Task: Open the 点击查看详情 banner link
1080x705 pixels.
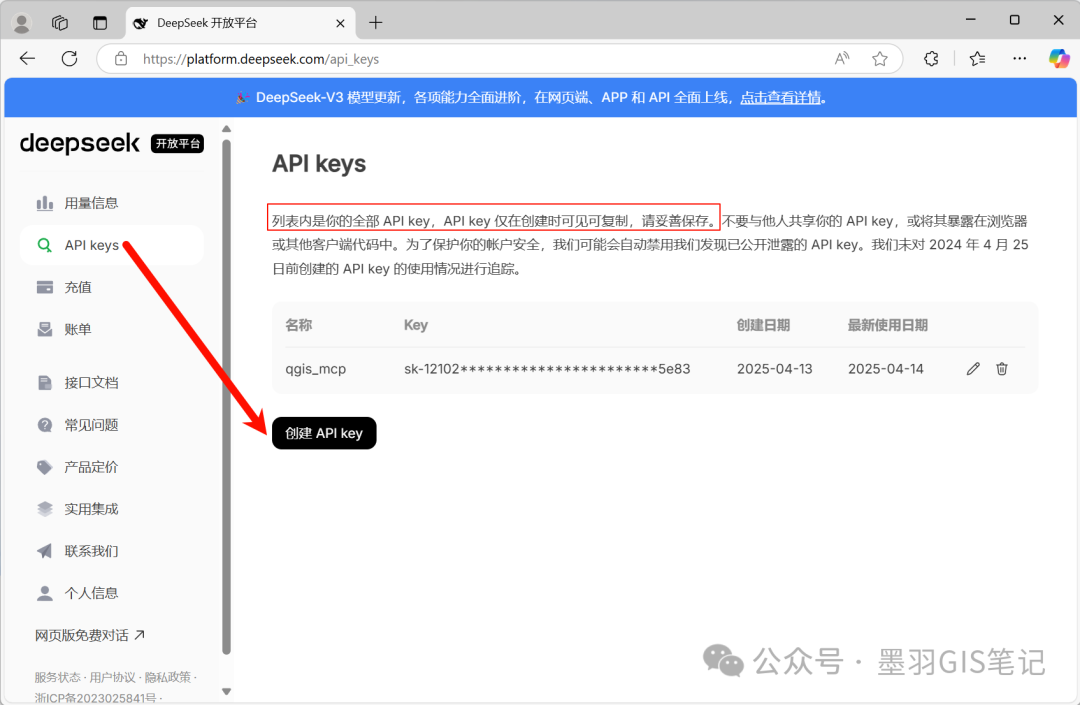Action: [x=781, y=97]
